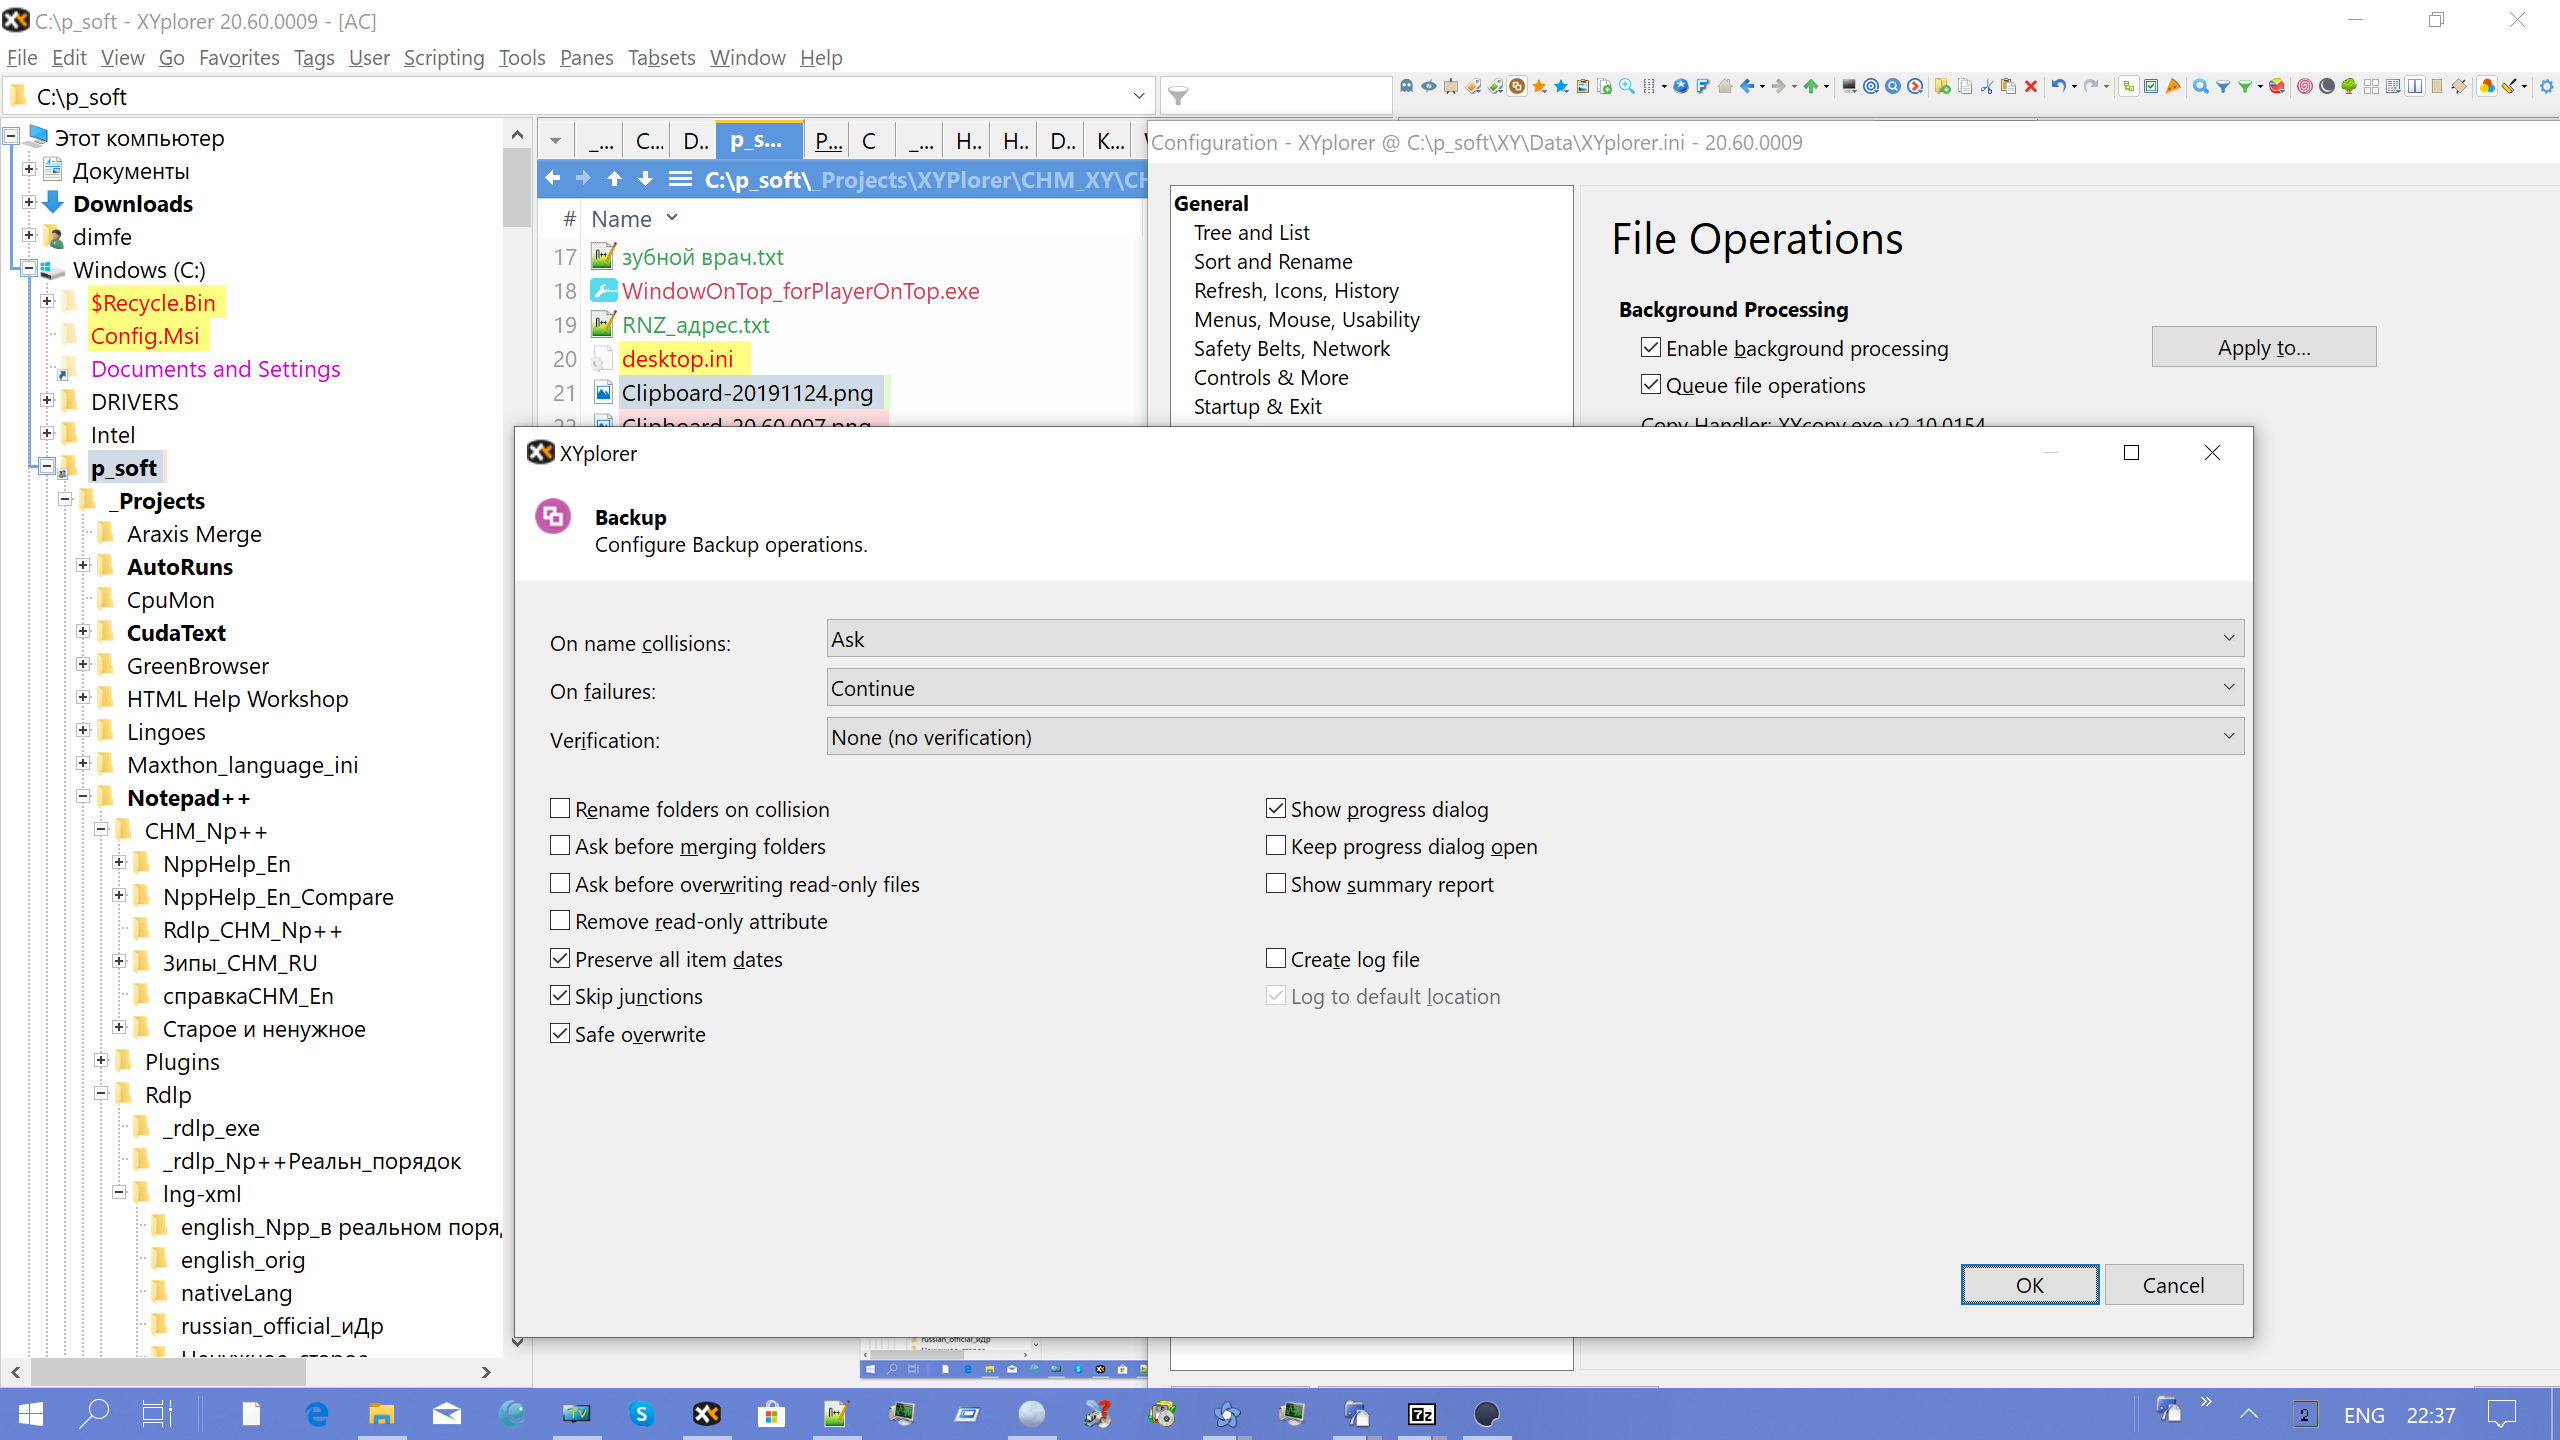
Task: Expand 'On name collisions' dropdown
Action: [x=2224, y=638]
